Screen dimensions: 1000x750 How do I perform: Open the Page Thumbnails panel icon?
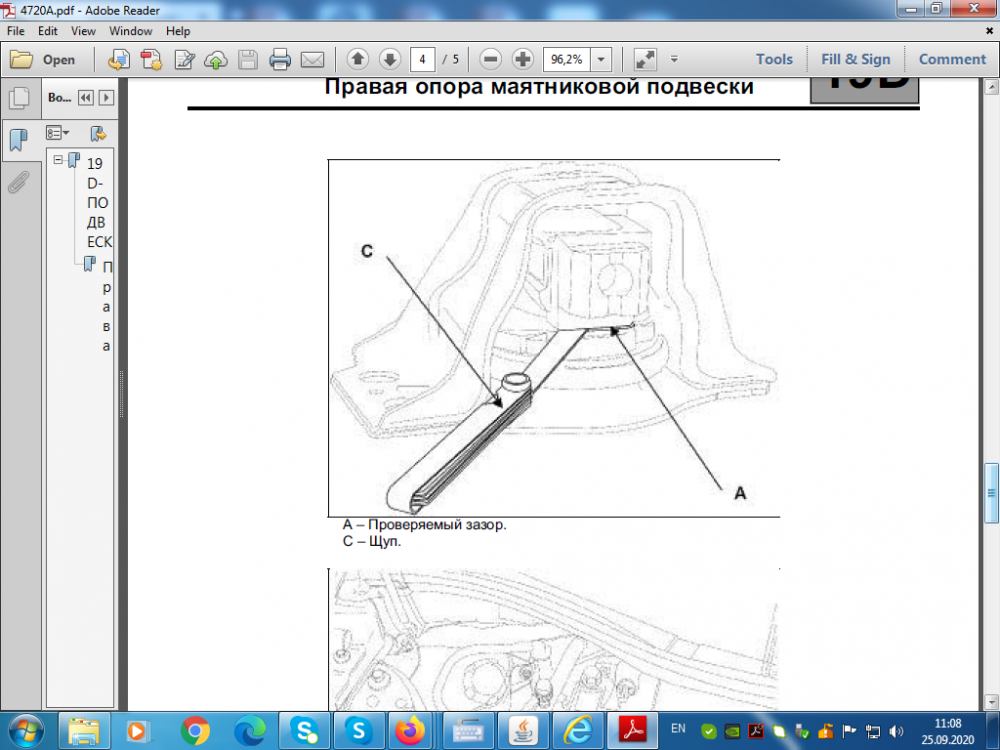coord(20,98)
